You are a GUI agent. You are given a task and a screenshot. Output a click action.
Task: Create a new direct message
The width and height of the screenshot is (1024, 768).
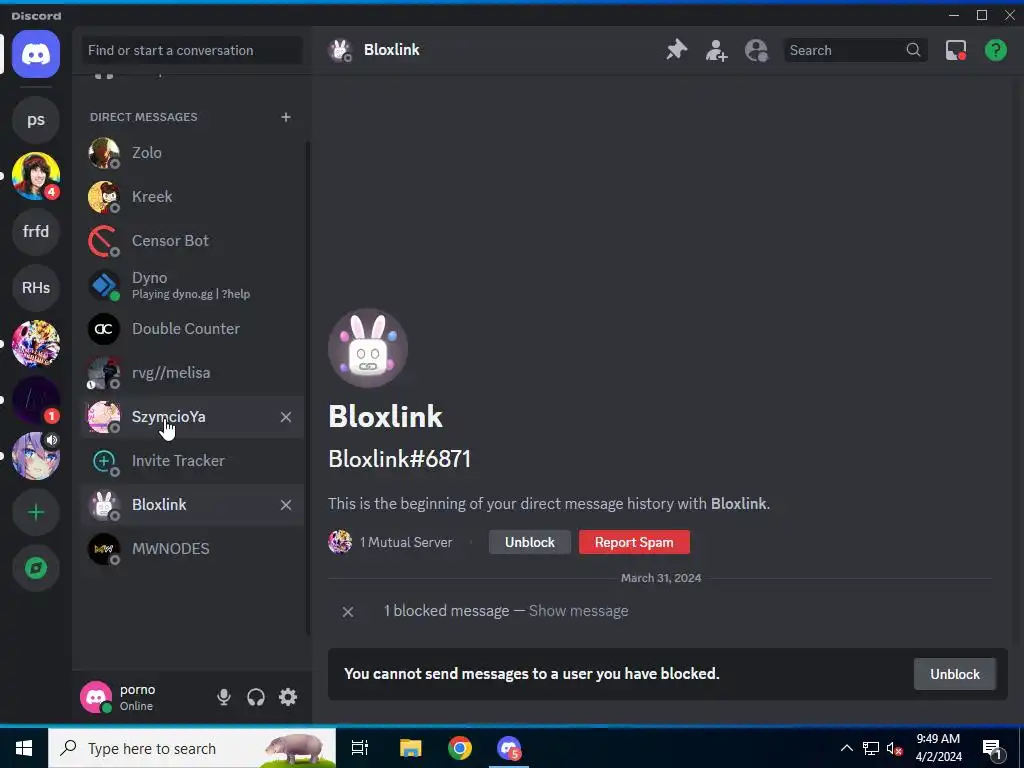click(x=285, y=117)
